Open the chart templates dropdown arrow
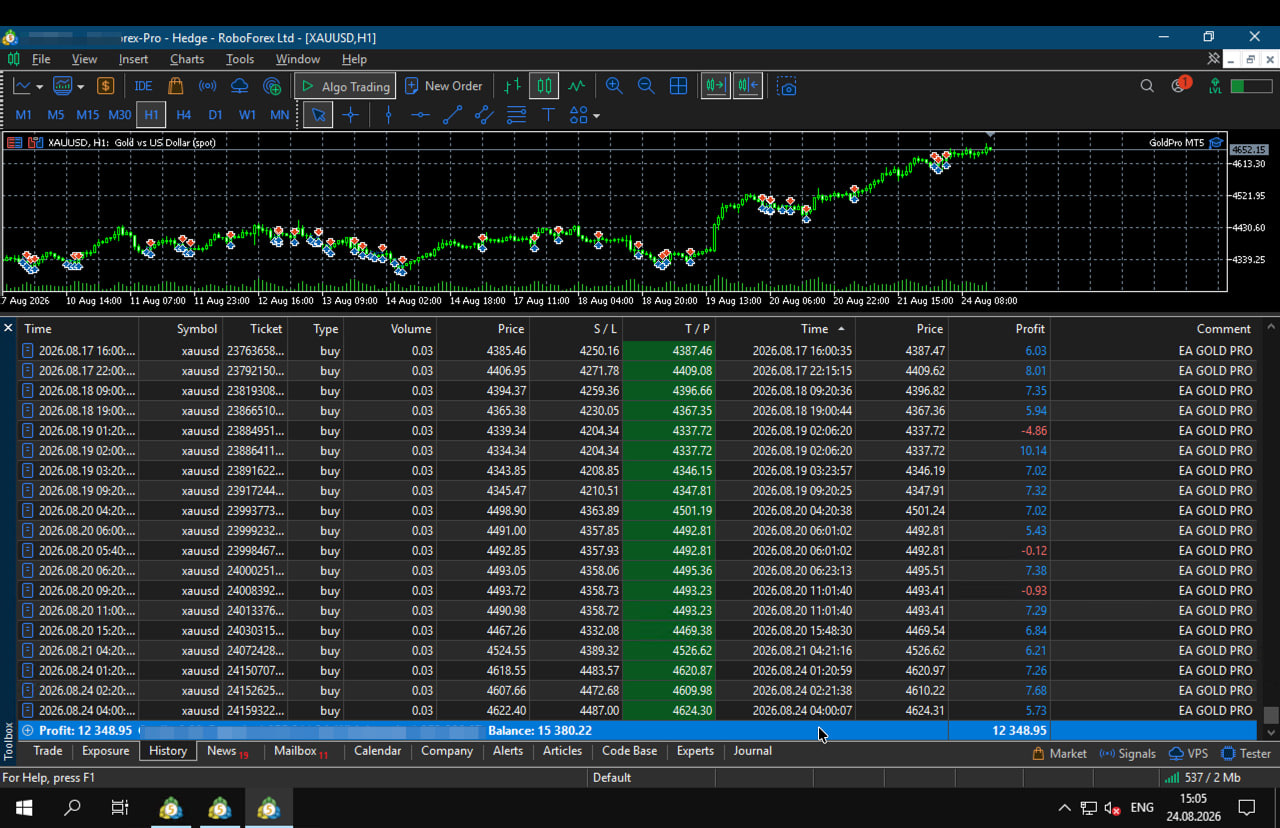Image resolution: width=1280 pixels, height=828 pixels. [x=80, y=87]
